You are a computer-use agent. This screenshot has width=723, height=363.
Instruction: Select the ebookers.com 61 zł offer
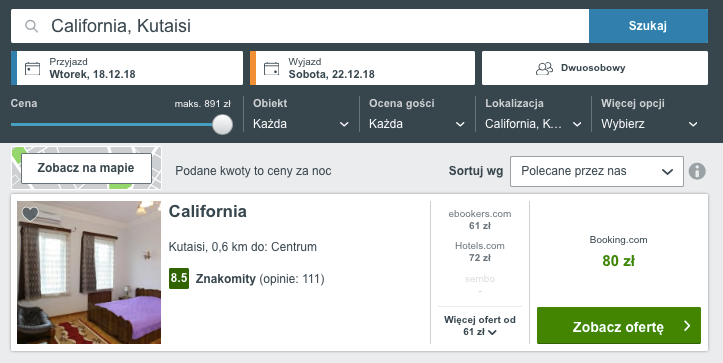coord(480,220)
